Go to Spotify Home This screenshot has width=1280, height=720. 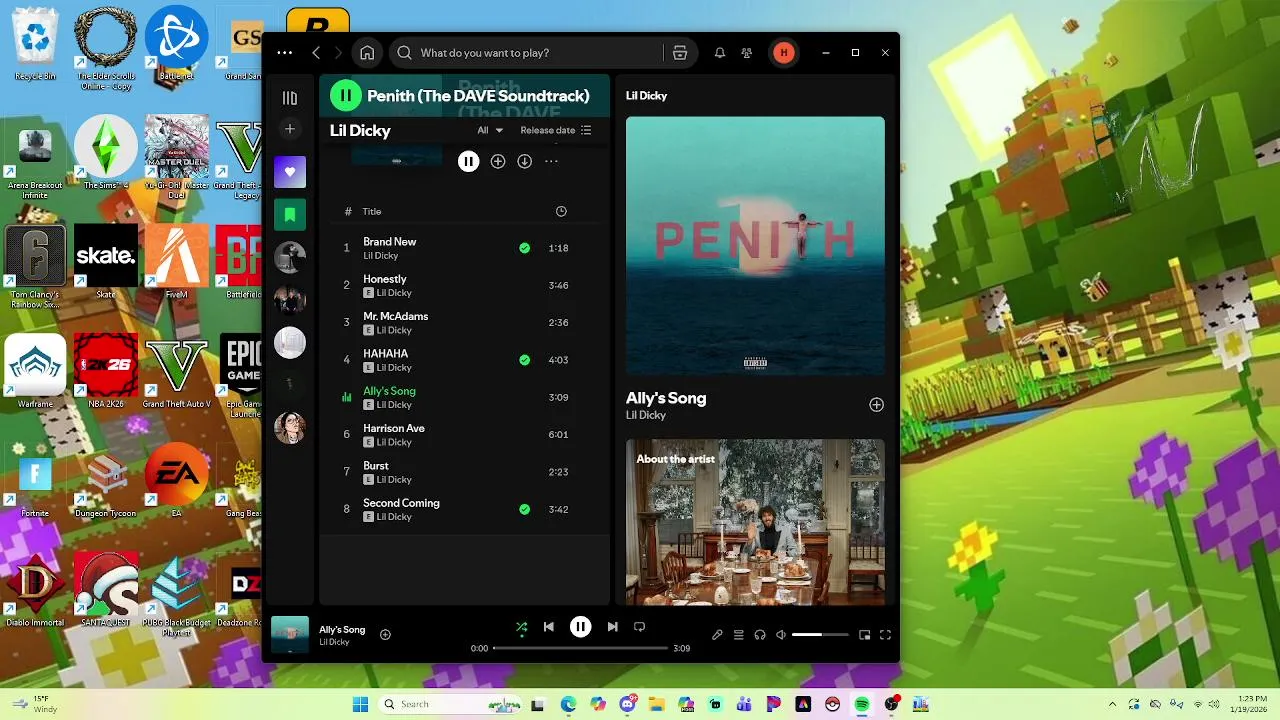(367, 53)
